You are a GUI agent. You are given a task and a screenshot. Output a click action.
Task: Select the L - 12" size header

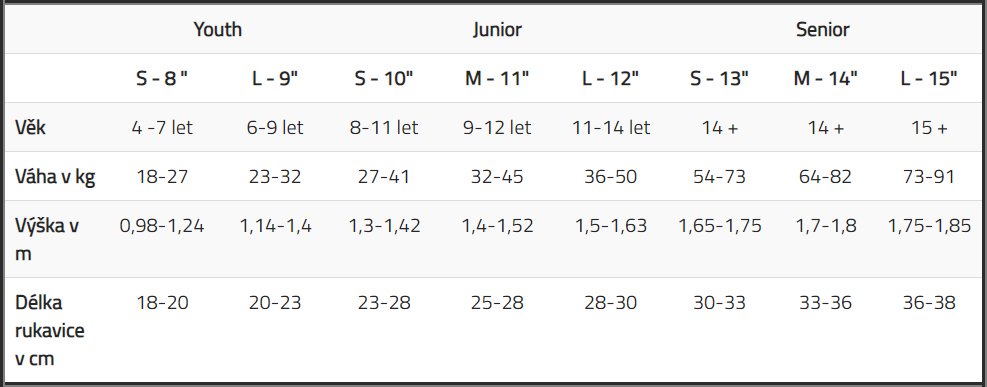pyautogui.click(x=611, y=79)
